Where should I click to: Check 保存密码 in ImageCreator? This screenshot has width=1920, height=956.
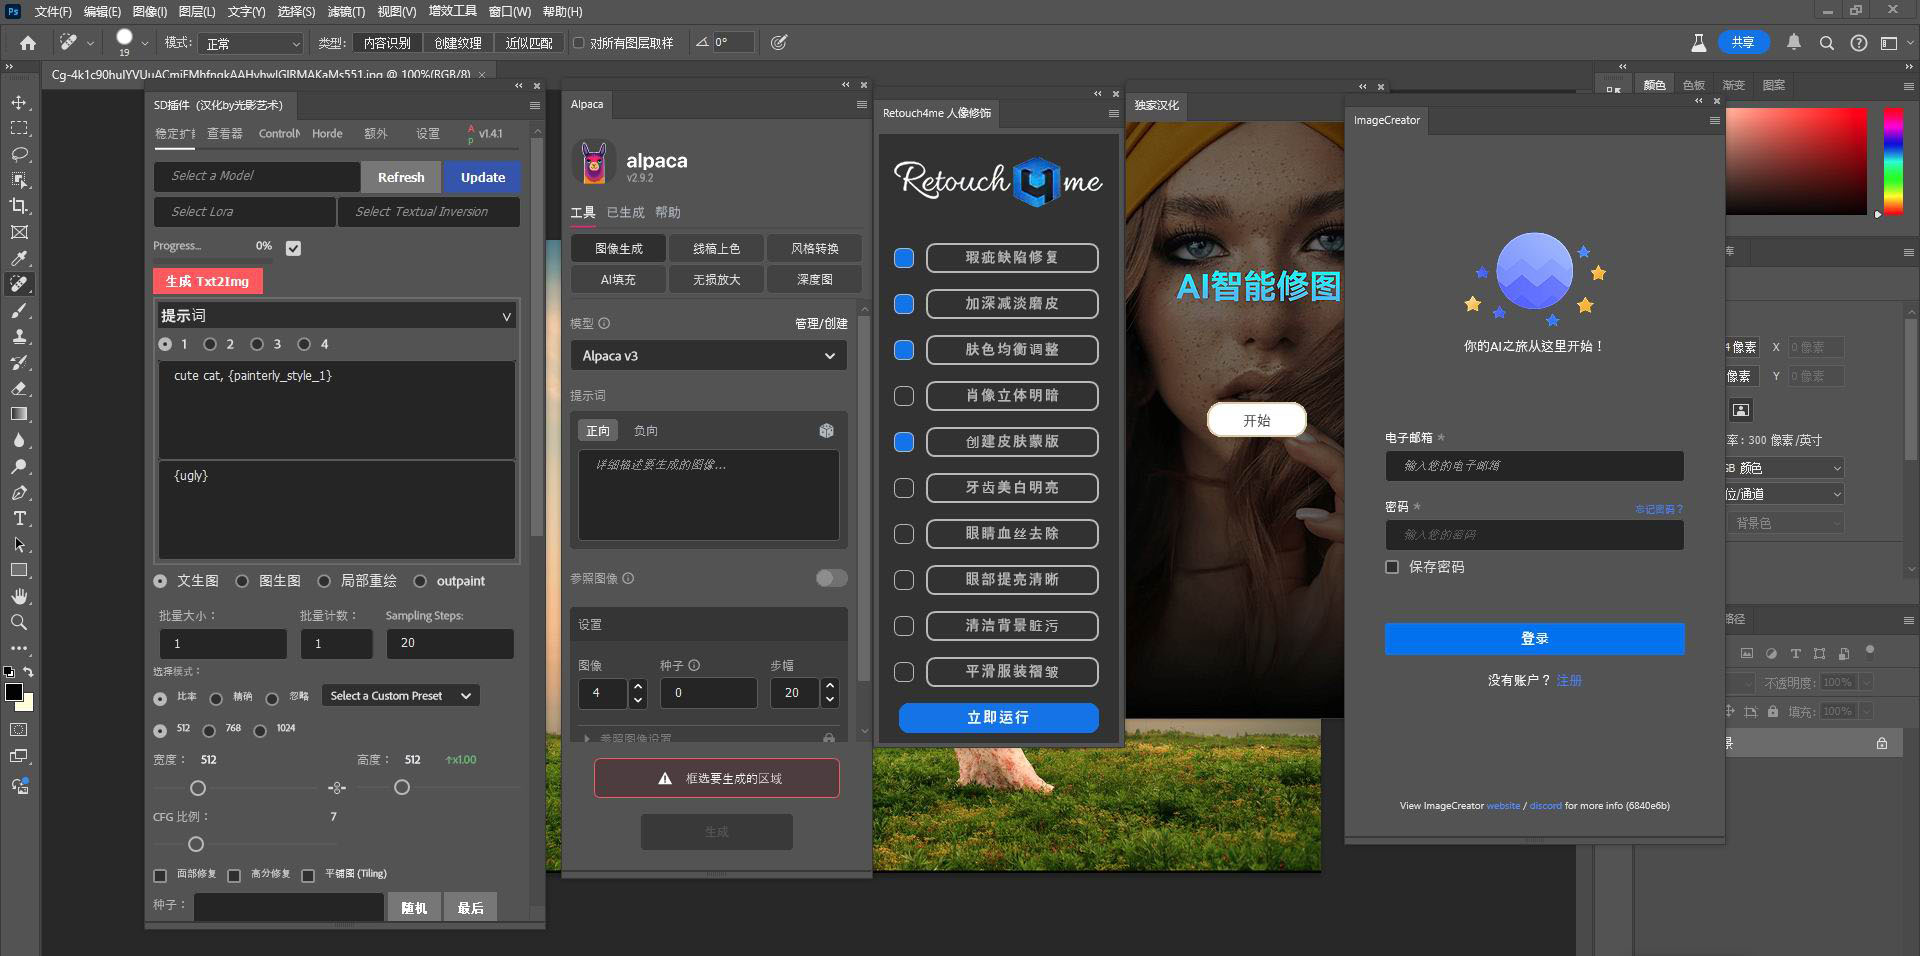pyautogui.click(x=1392, y=567)
